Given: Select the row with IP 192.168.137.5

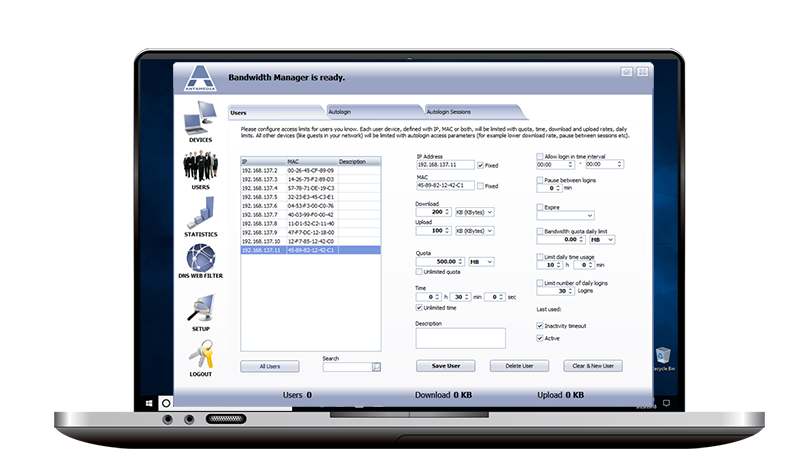Looking at the screenshot, I should 311,197.
